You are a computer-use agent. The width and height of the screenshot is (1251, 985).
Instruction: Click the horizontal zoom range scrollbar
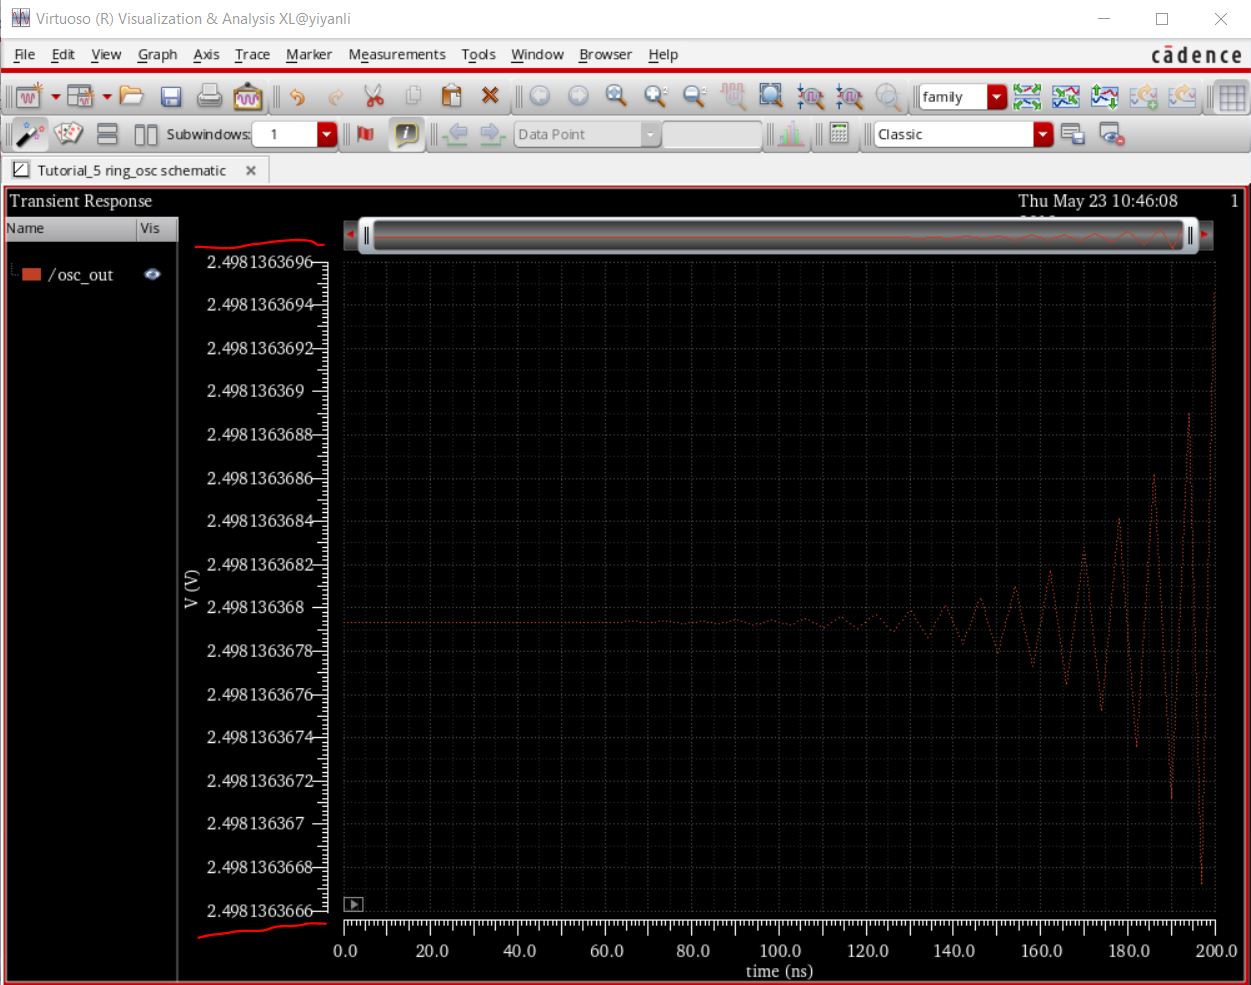[x=777, y=236]
